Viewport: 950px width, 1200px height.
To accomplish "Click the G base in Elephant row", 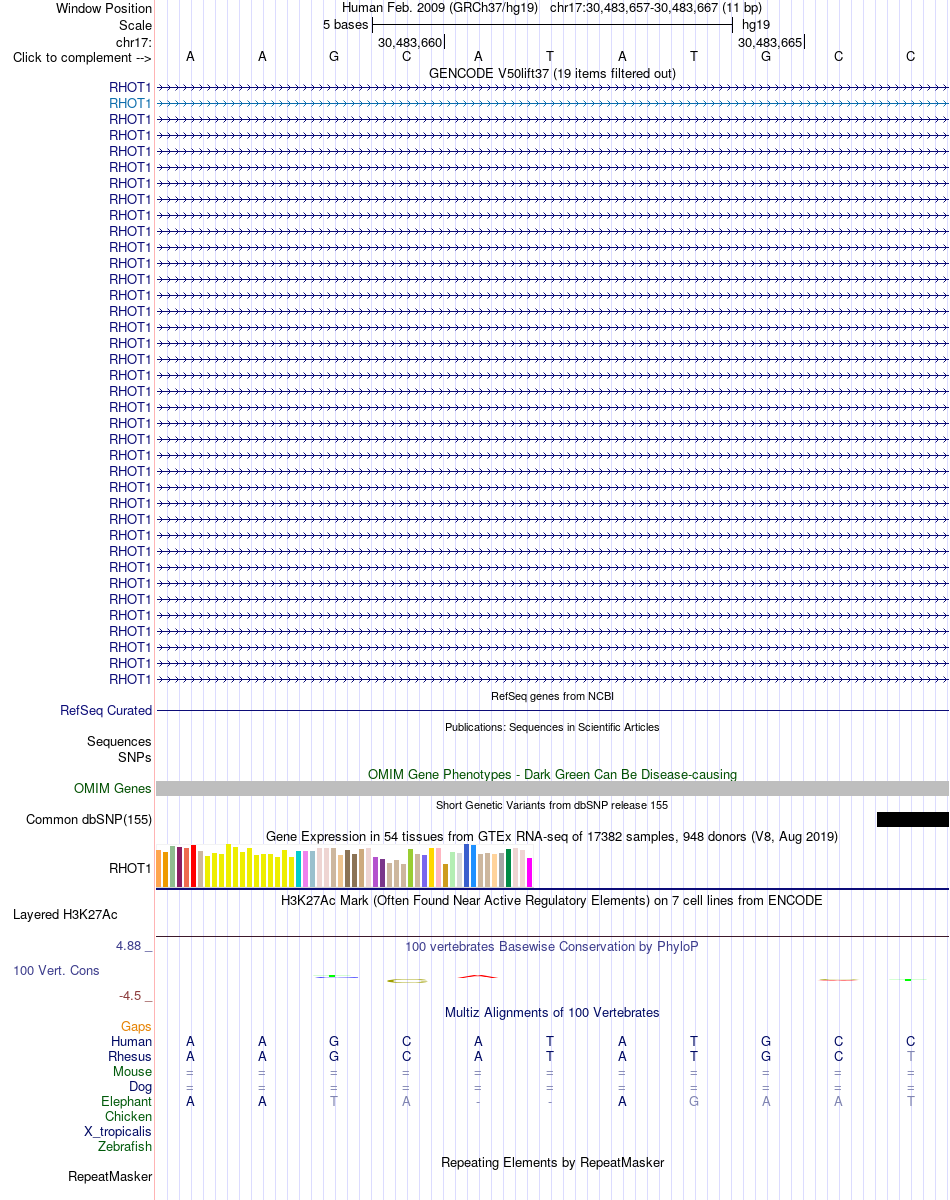I will [x=694, y=1101].
